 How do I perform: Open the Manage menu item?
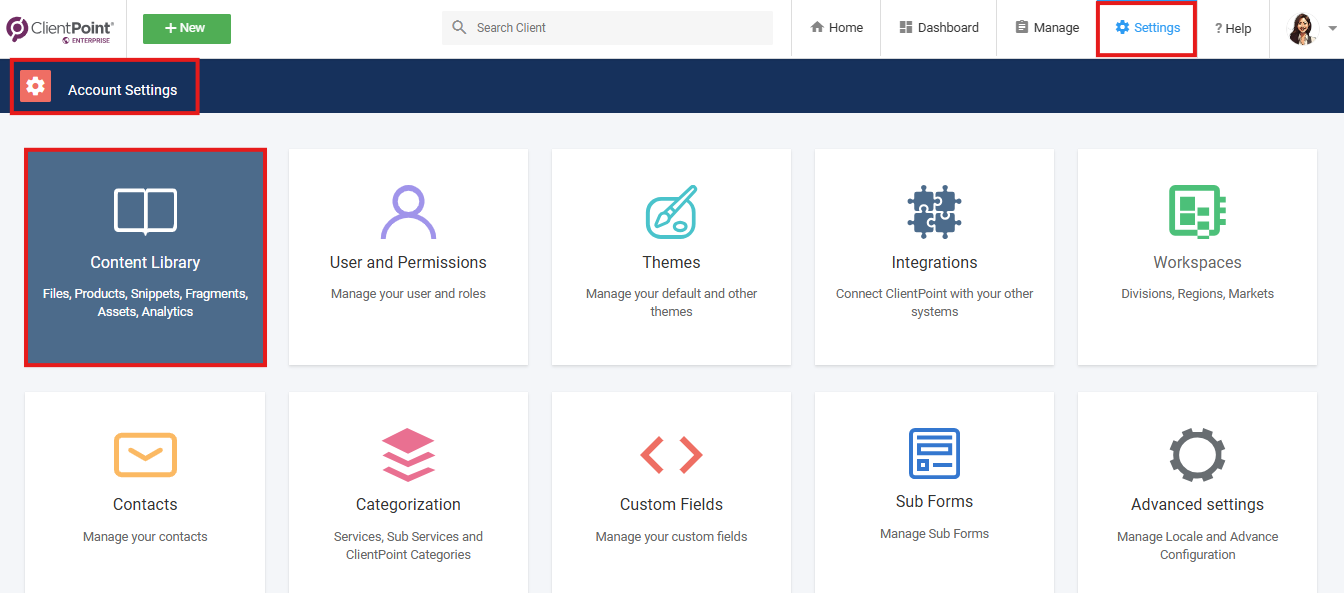1047,28
